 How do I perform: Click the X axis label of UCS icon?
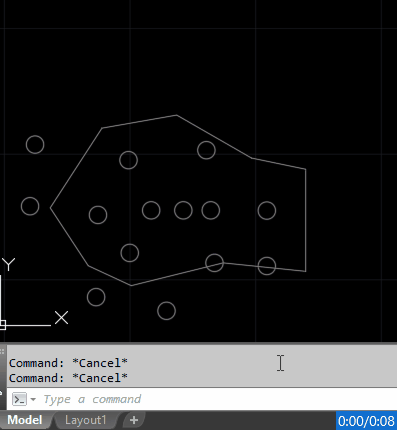(61, 318)
